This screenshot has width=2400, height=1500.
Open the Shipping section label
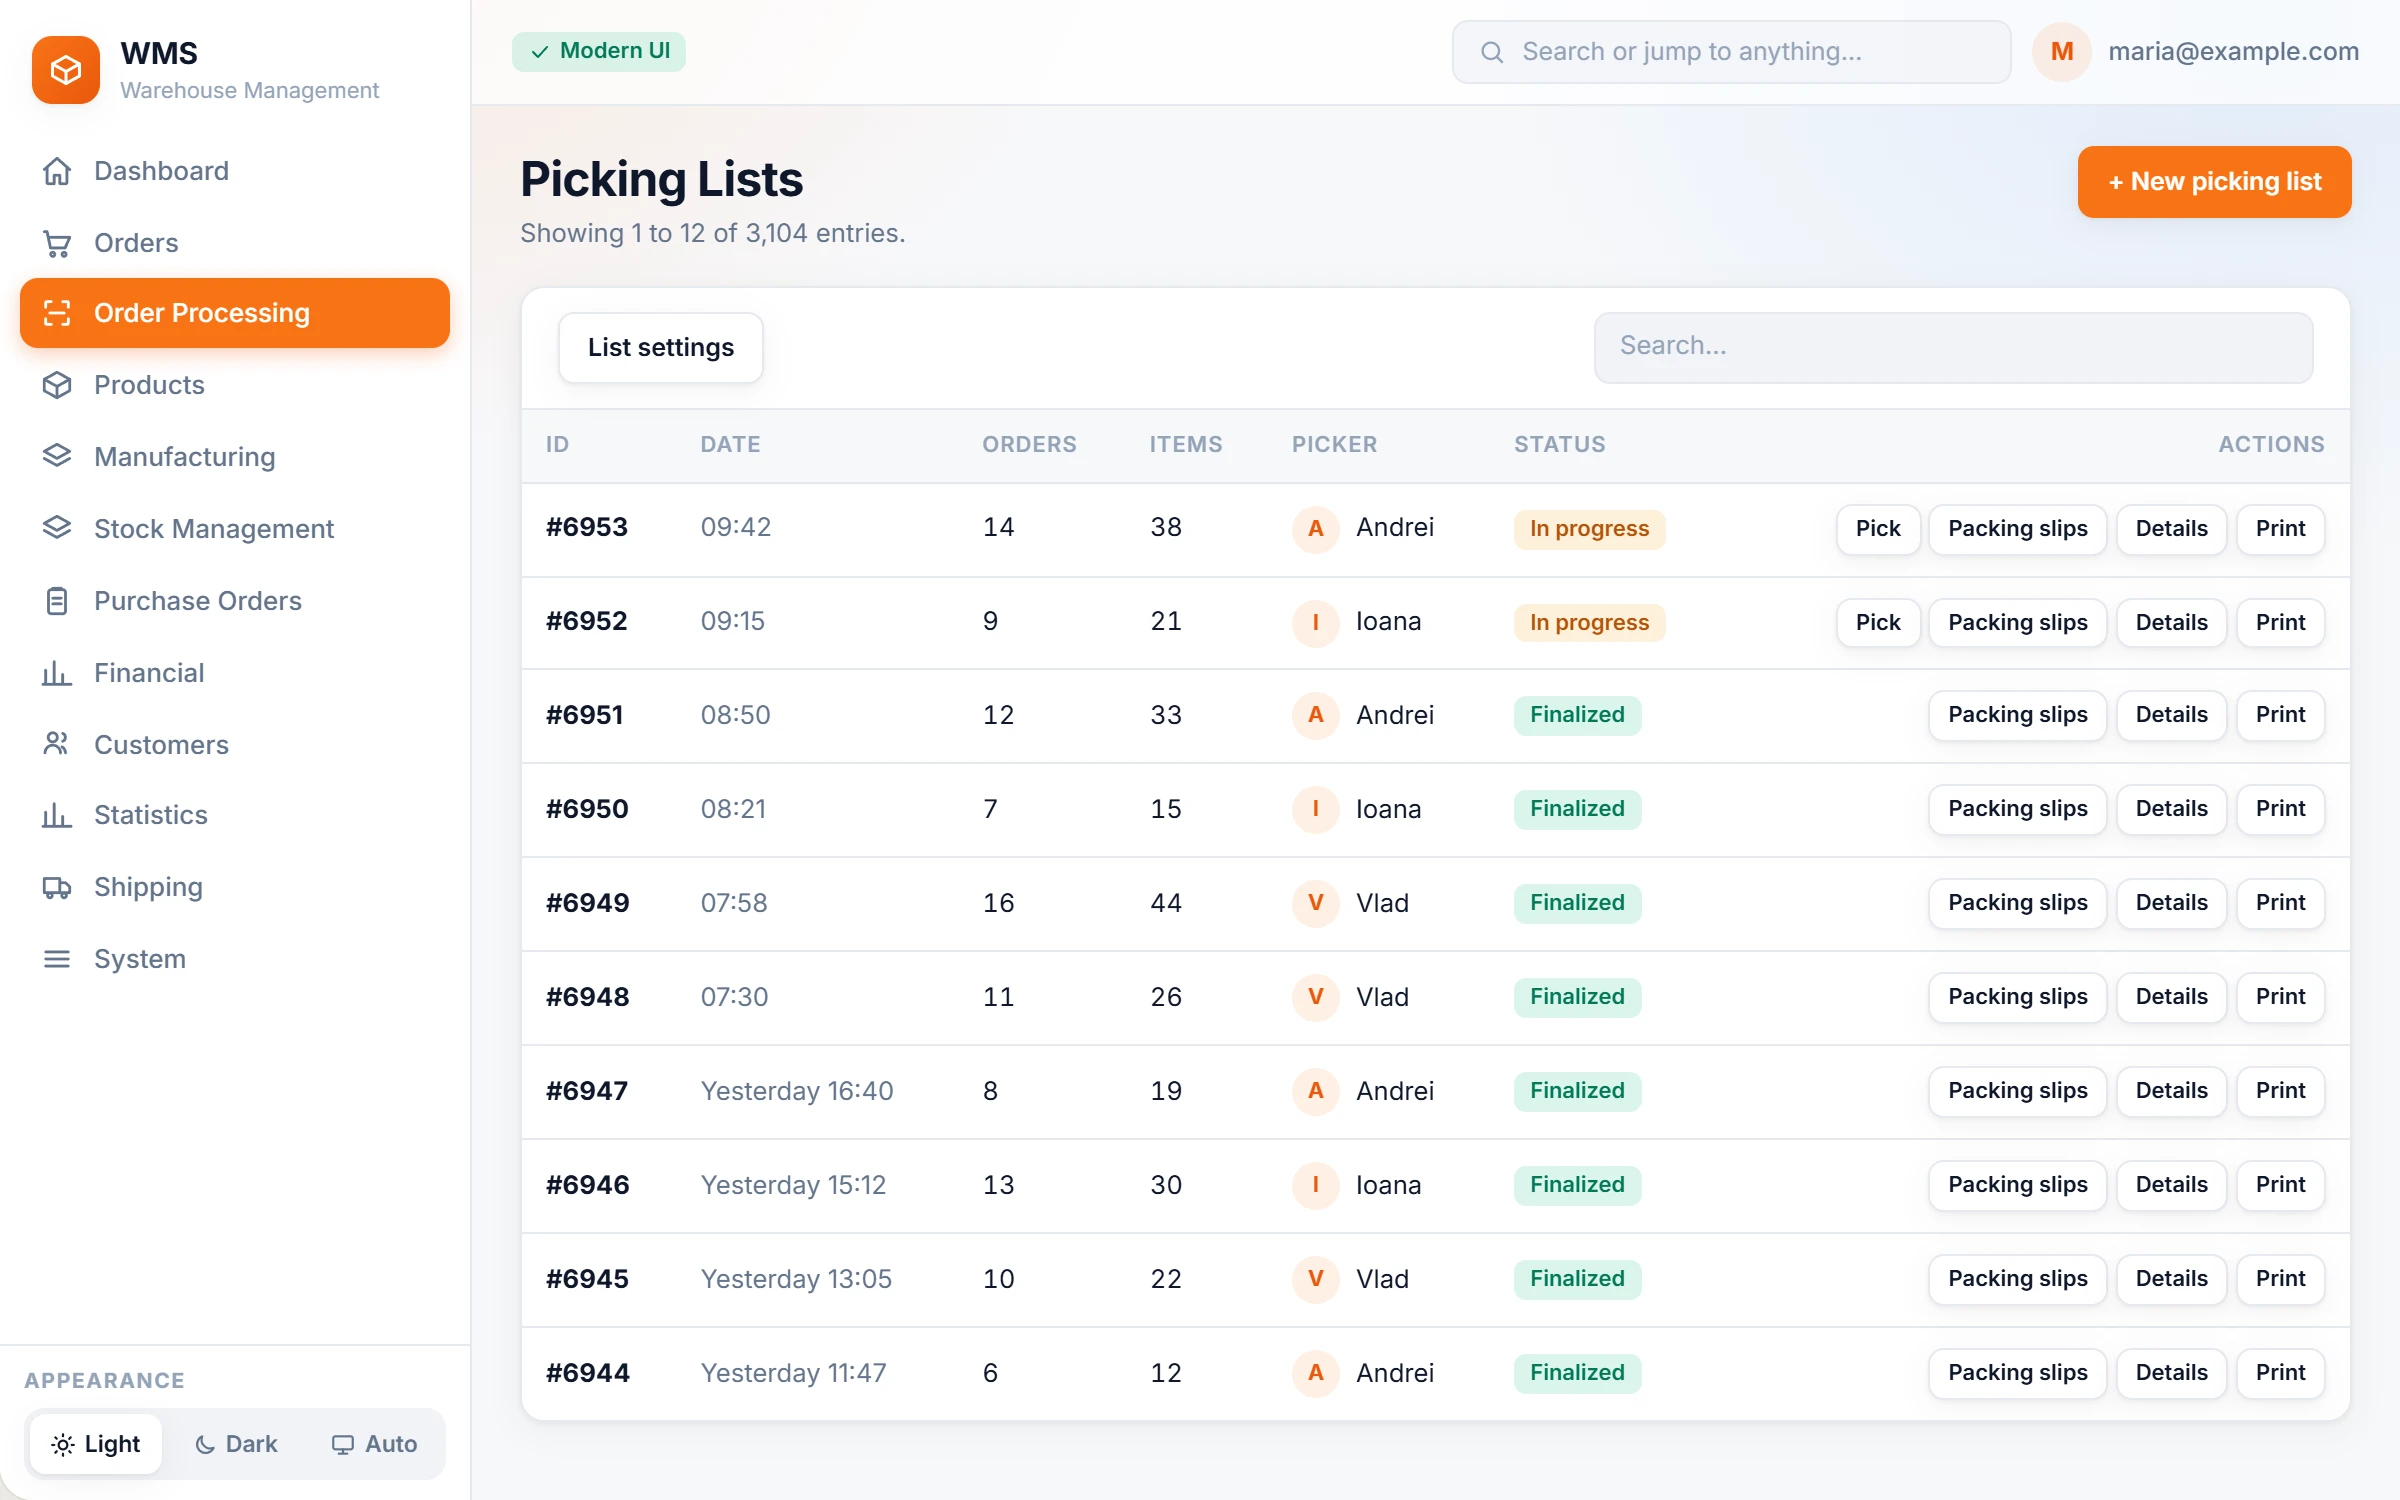point(148,887)
